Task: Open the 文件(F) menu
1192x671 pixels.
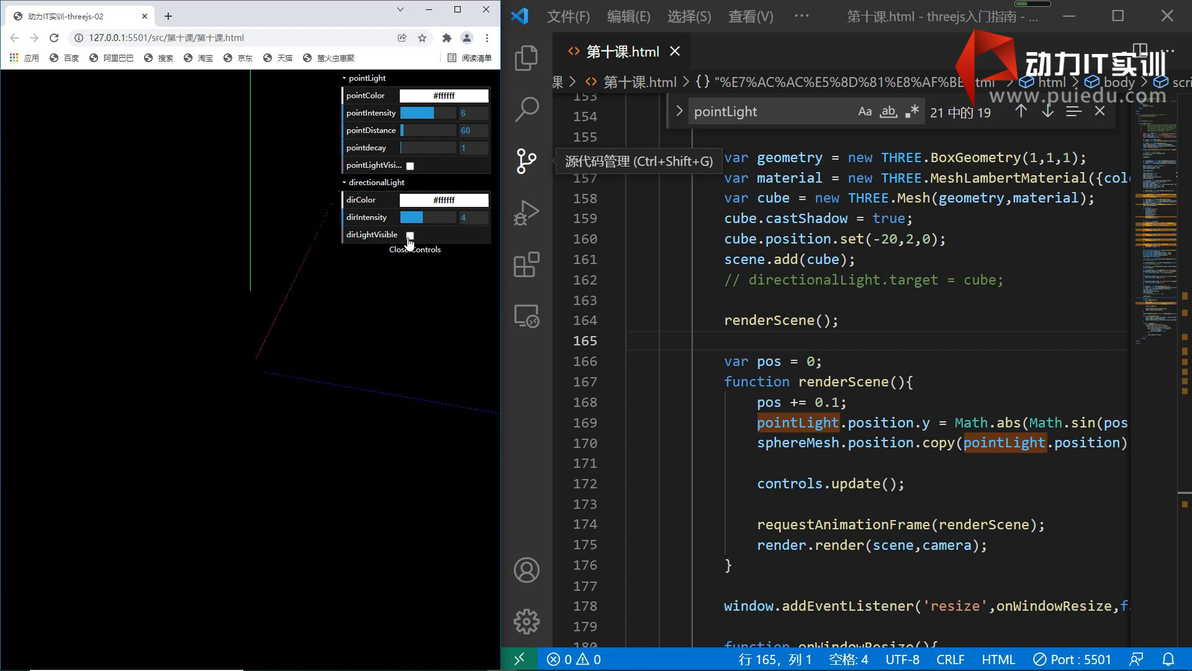Action: pos(568,17)
